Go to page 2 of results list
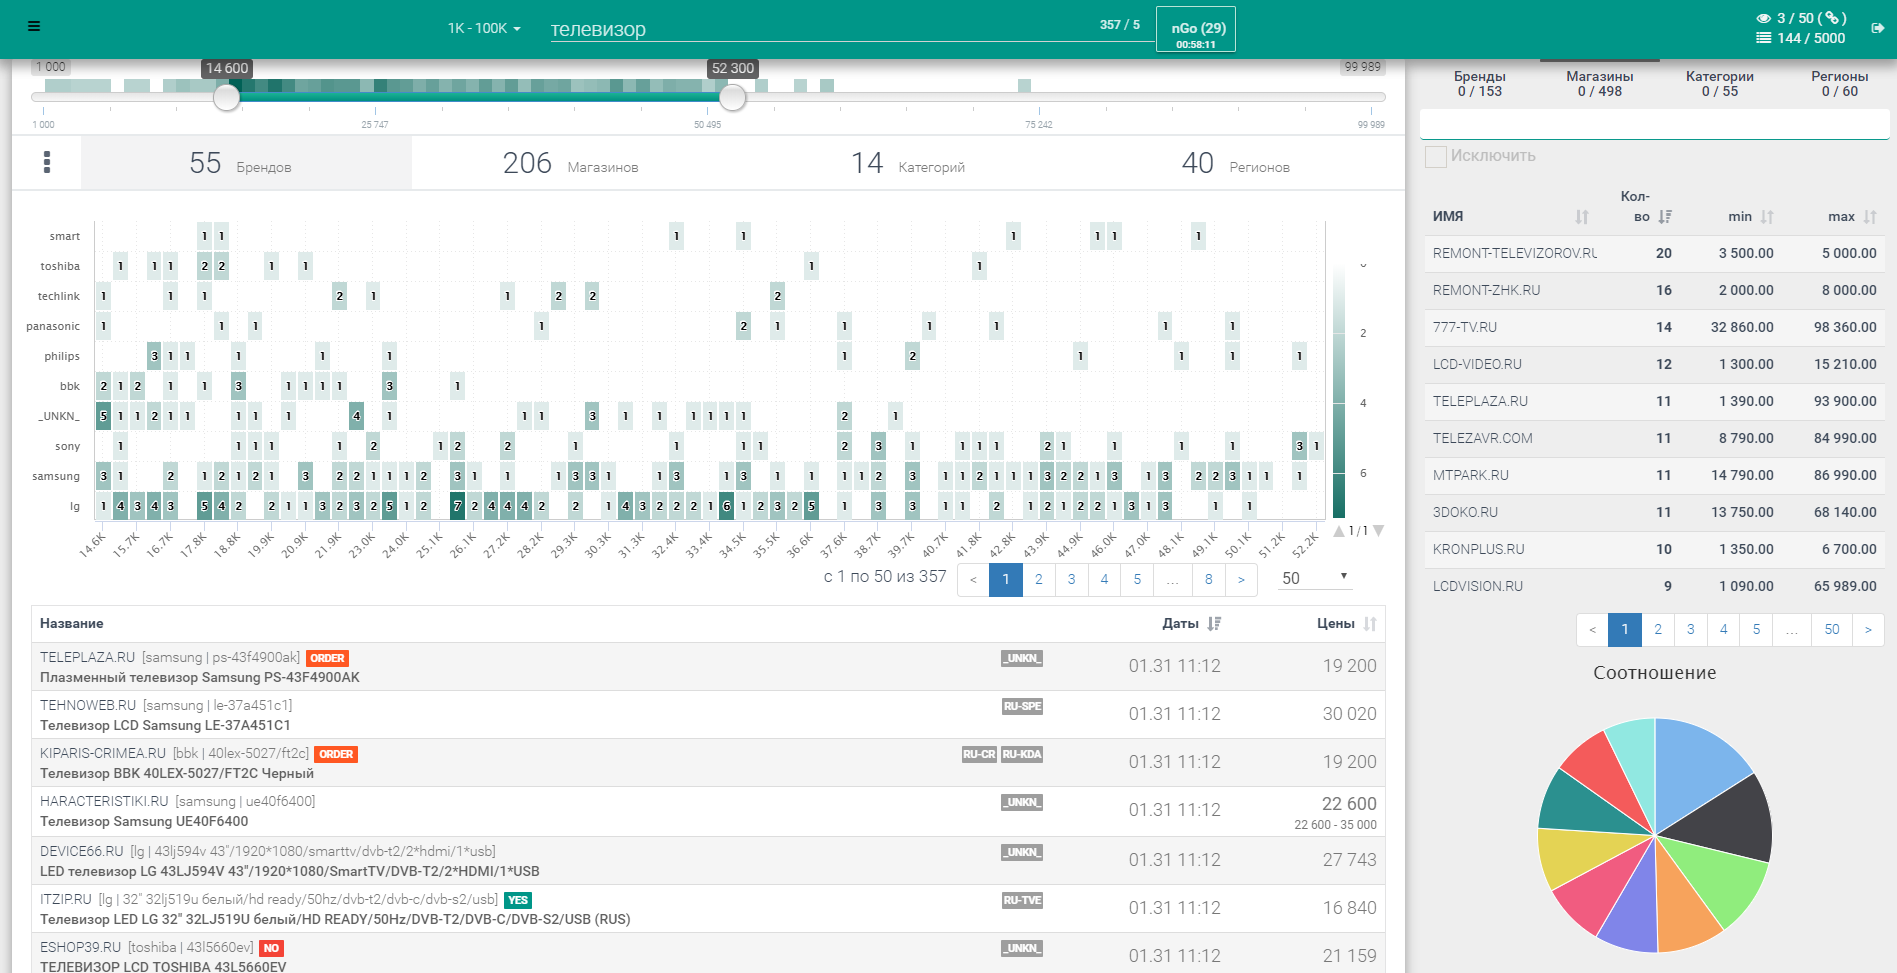This screenshot has width=1897, height=973. click(1039, 579)
